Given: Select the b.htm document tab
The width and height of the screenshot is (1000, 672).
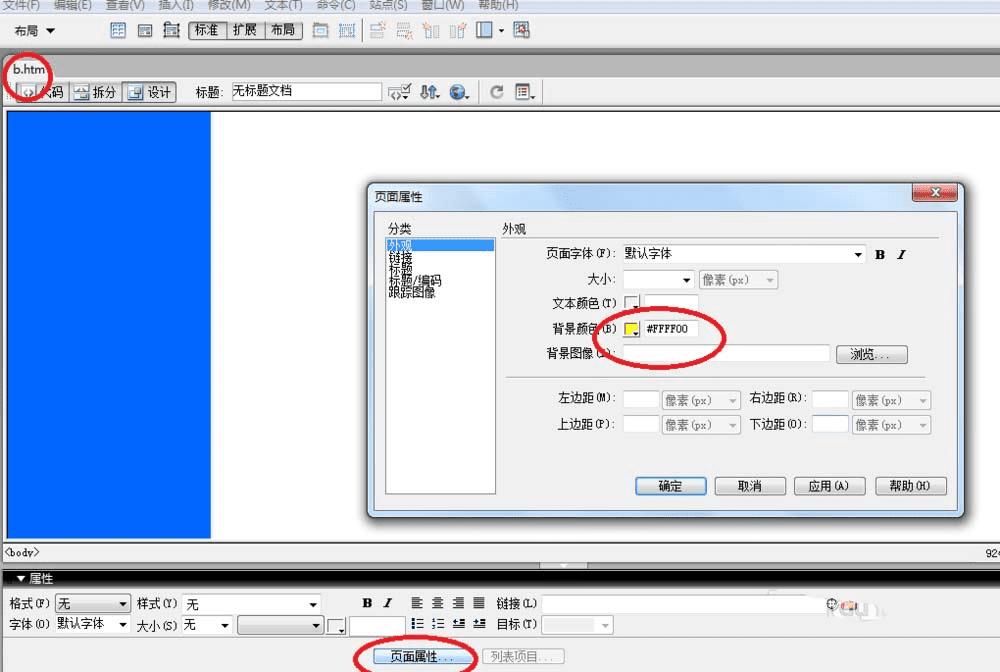Looking at the screenshot, I should pyautogui.click(x=29, y=69).
